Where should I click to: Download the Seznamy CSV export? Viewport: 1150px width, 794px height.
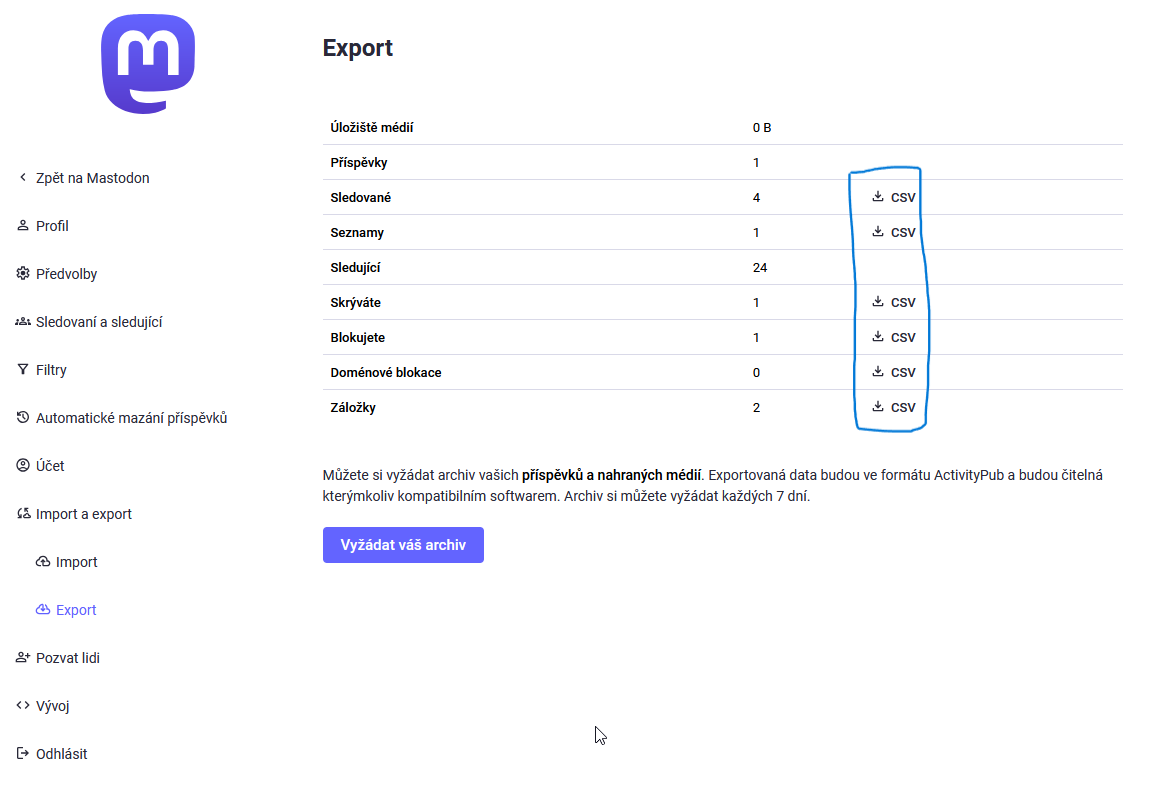coord(893,232)
